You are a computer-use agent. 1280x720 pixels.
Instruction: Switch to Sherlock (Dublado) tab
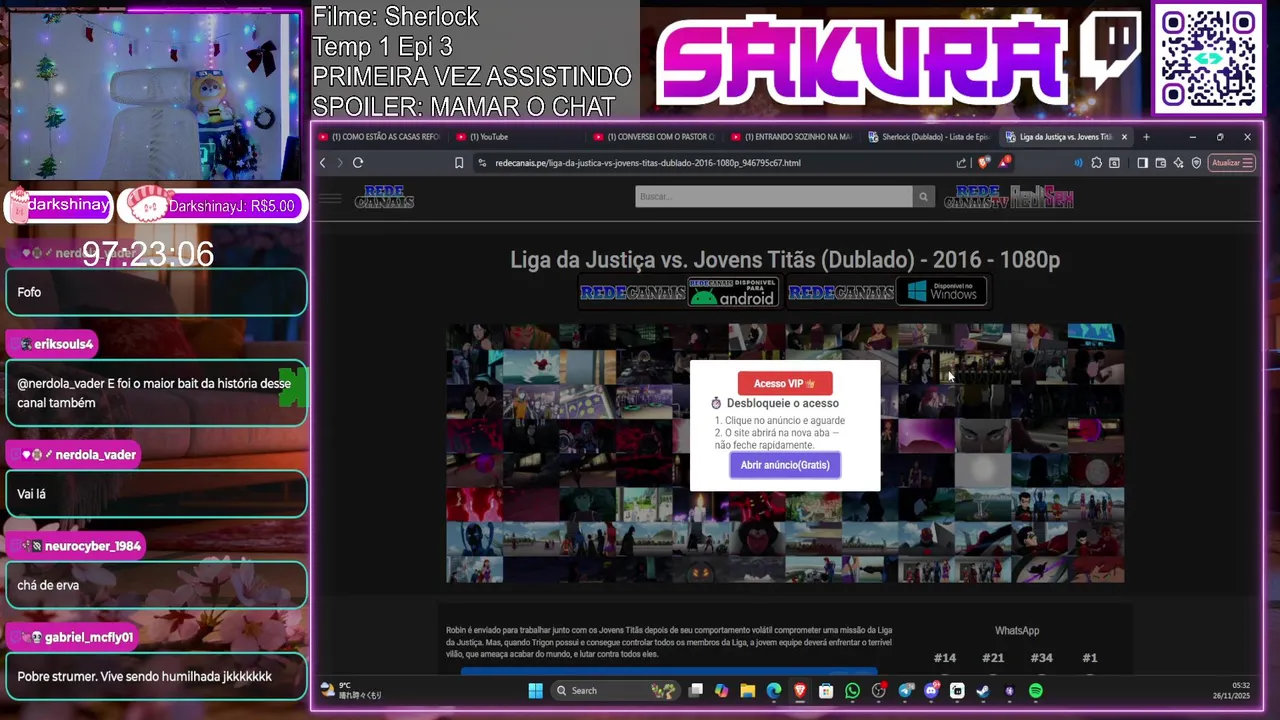click(929, 137)
